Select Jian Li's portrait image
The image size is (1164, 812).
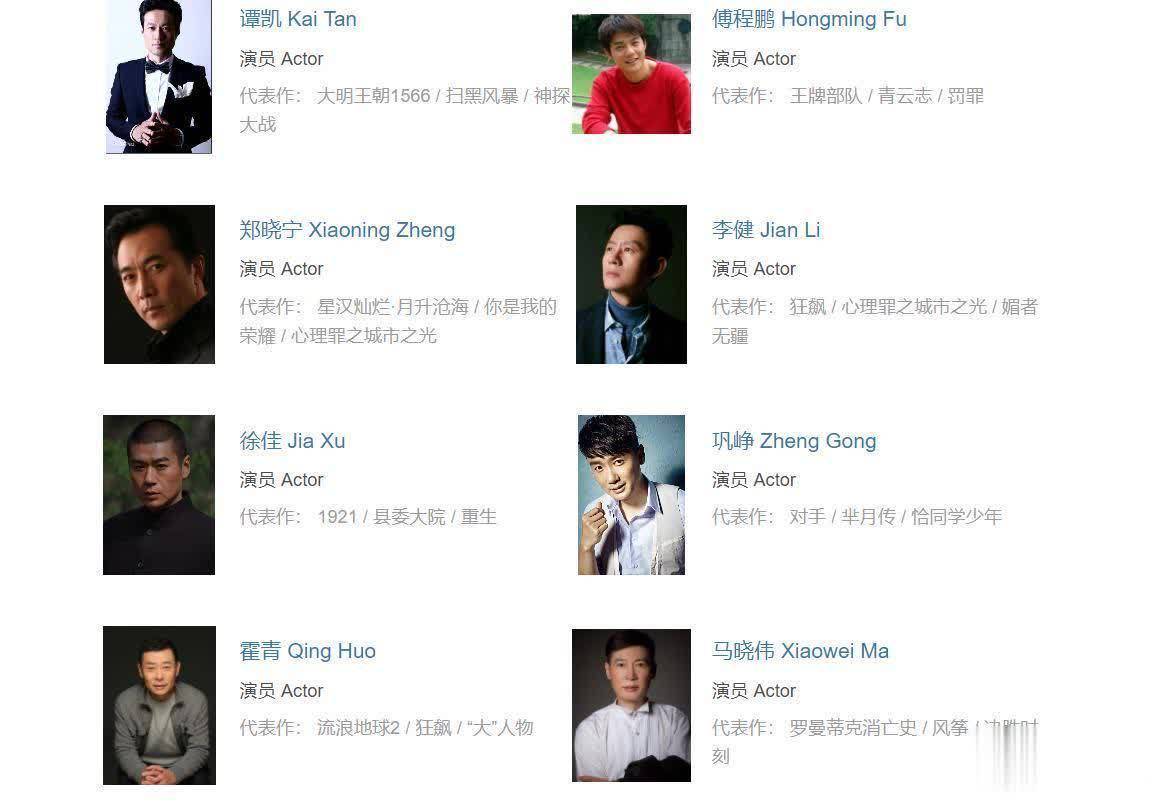click(x=631, y=284)
